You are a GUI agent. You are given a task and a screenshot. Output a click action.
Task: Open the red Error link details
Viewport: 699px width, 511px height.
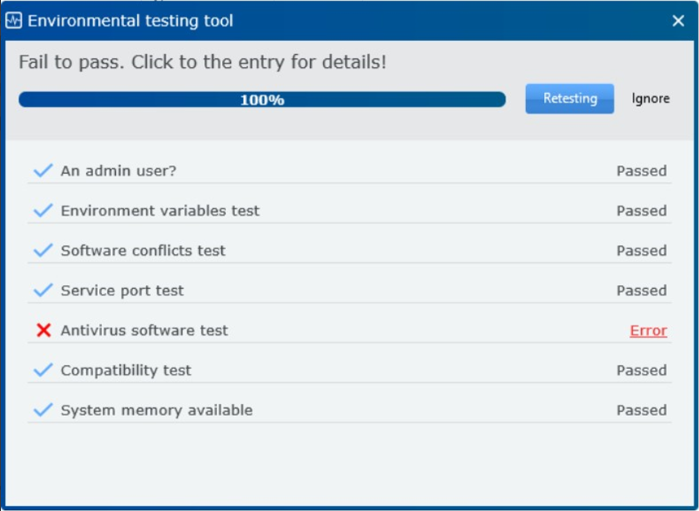[x=648, y=330]
